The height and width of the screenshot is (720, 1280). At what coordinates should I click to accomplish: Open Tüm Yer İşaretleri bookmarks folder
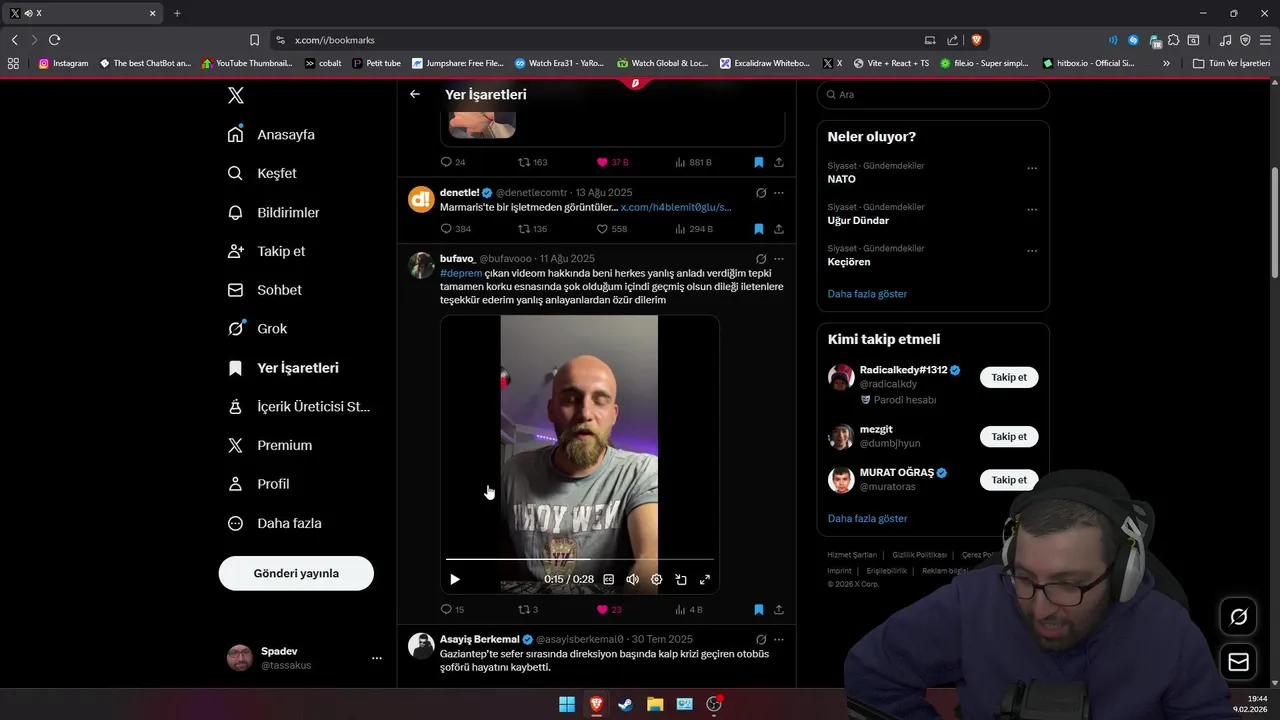tap(1232, 63)
